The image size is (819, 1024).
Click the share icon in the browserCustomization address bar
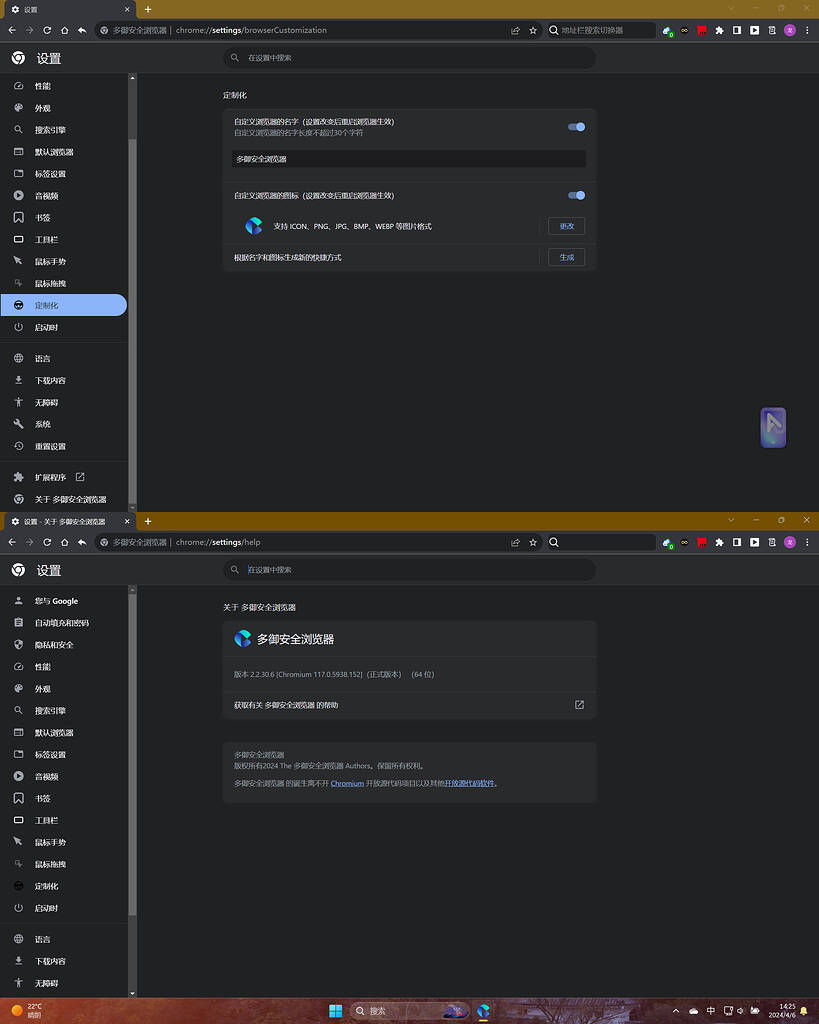[x=515, y=30]
